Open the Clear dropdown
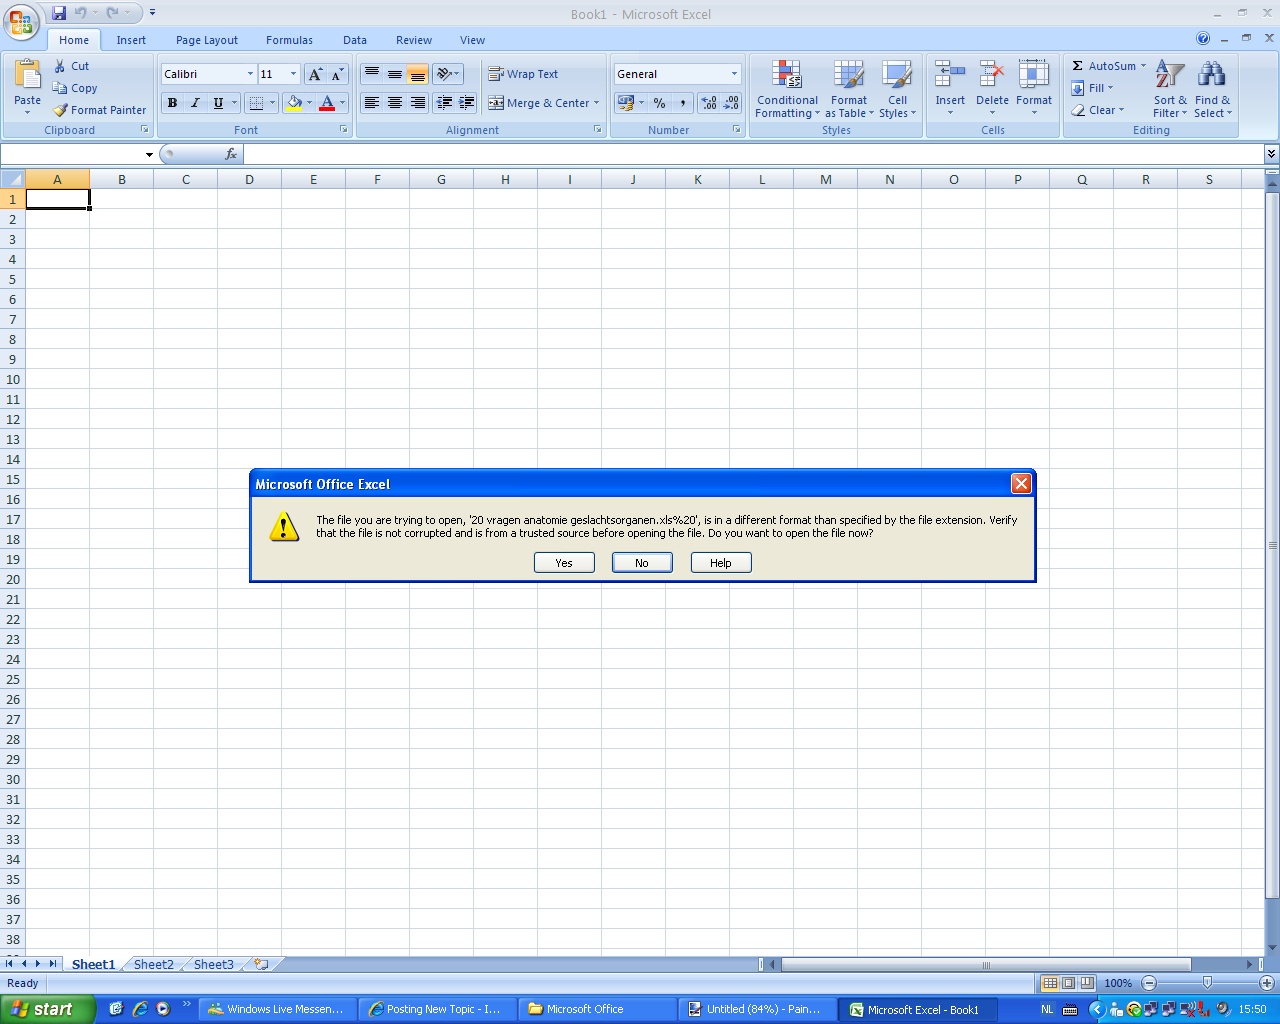 (1098, 110)
